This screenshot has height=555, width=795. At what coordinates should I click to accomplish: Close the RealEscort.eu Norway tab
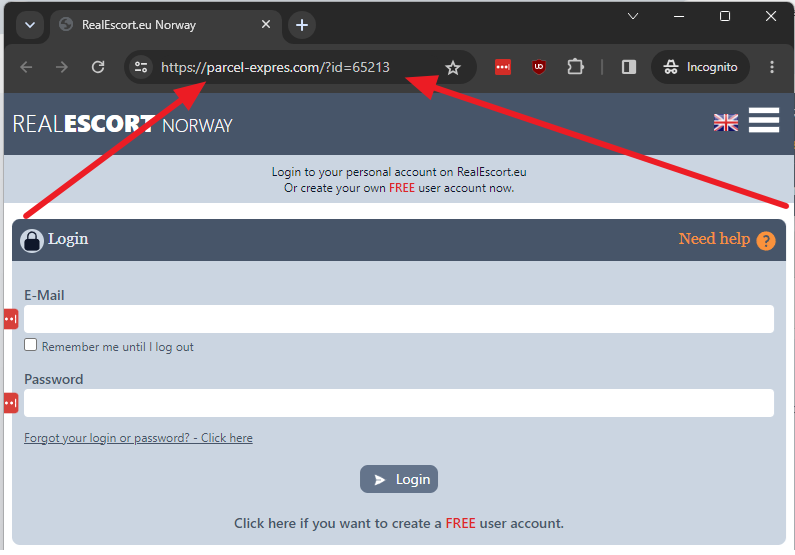pyautogui.click(x=266, y=24)
